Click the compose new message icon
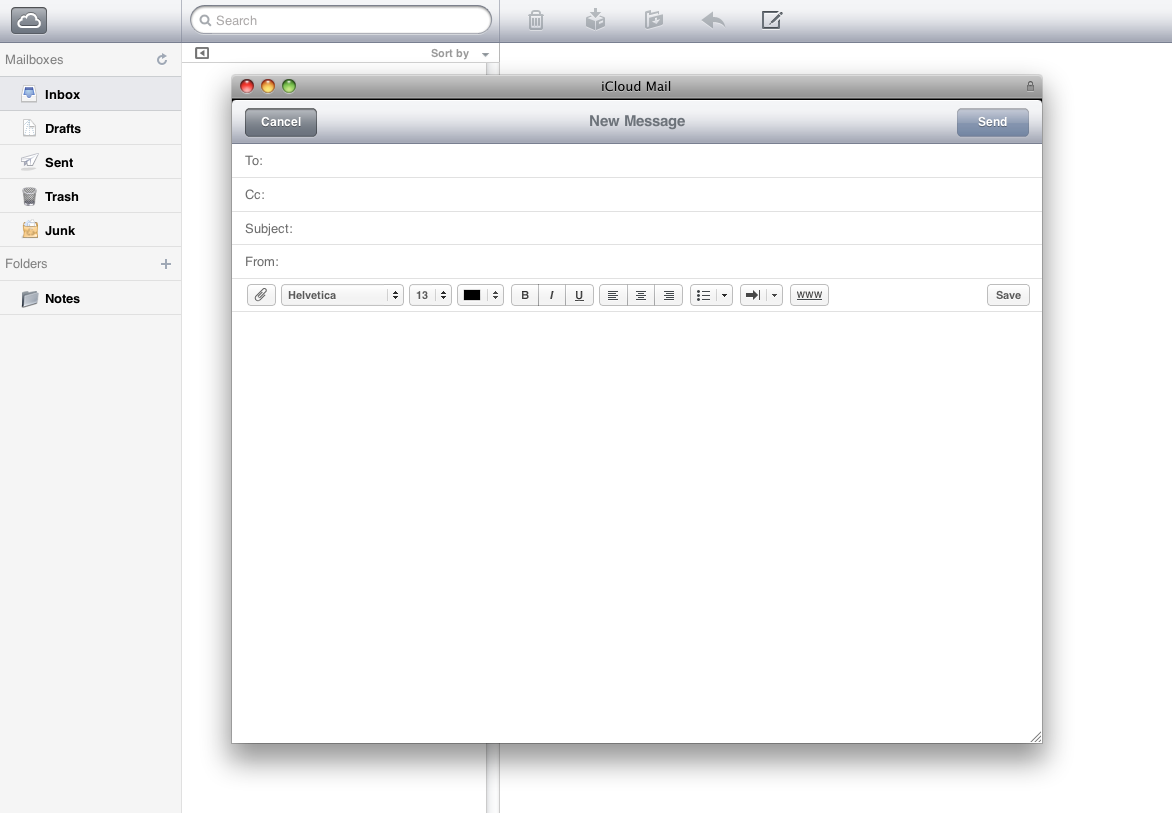The image size is (1172, 813). (771, 20)
